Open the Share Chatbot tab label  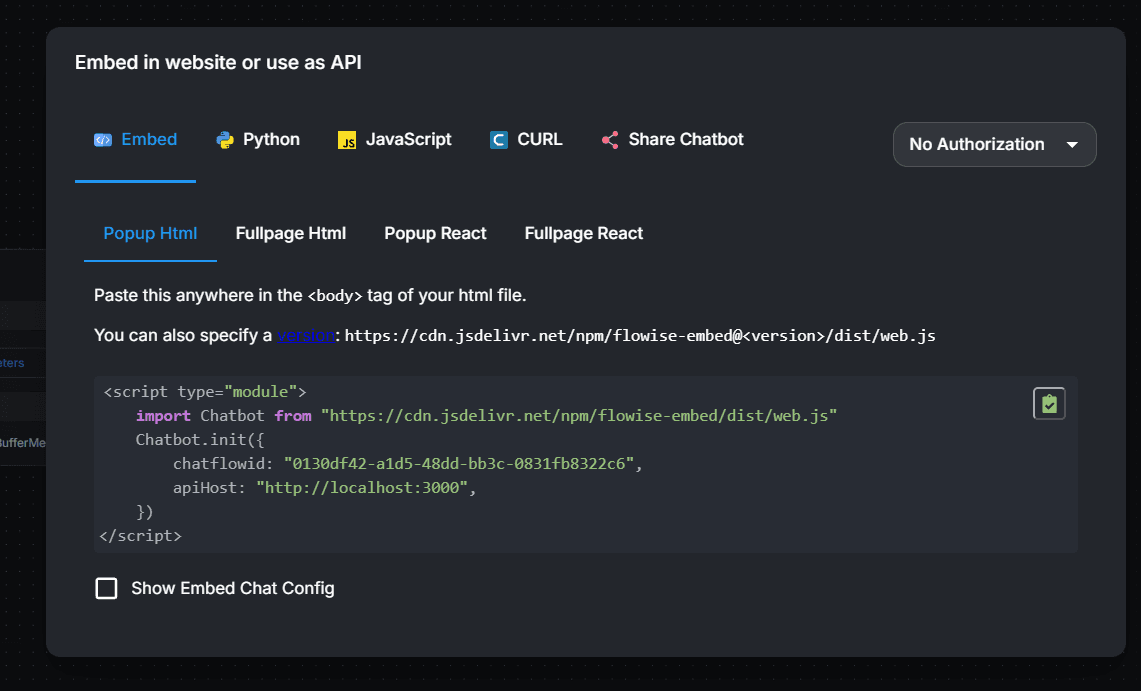tap(686, 139)
